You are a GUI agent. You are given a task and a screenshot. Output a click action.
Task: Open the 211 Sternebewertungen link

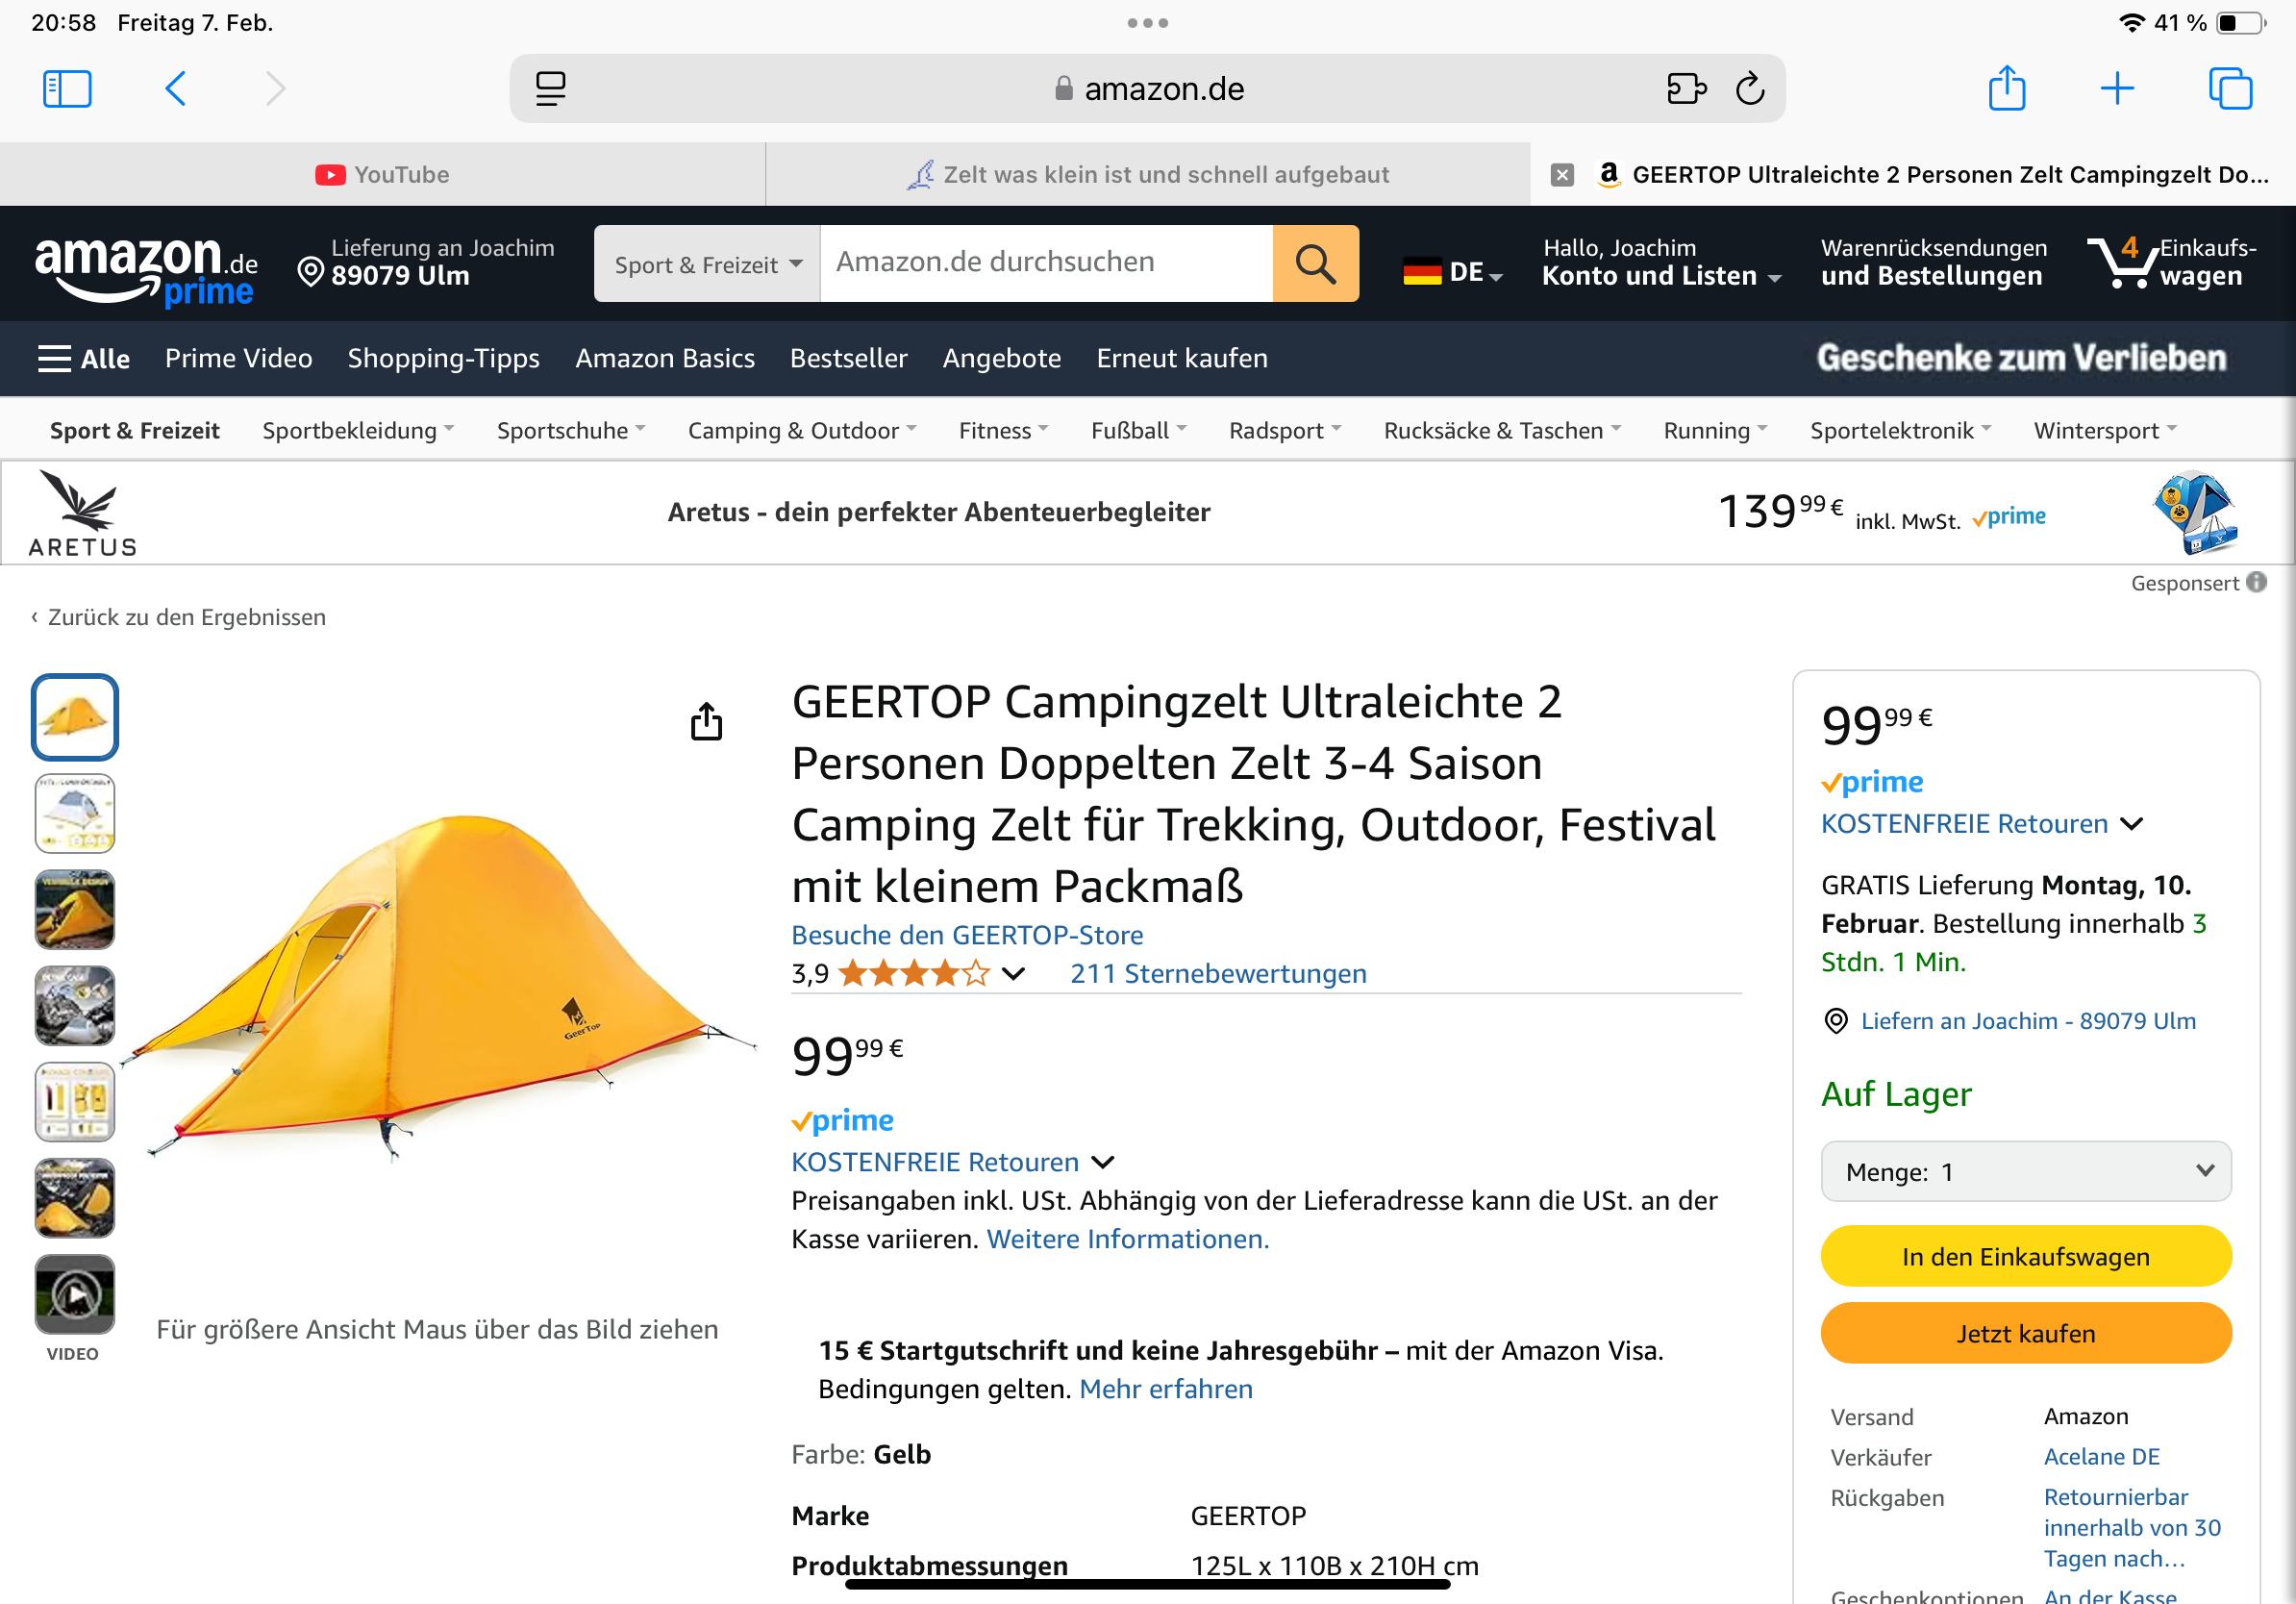1217,973
